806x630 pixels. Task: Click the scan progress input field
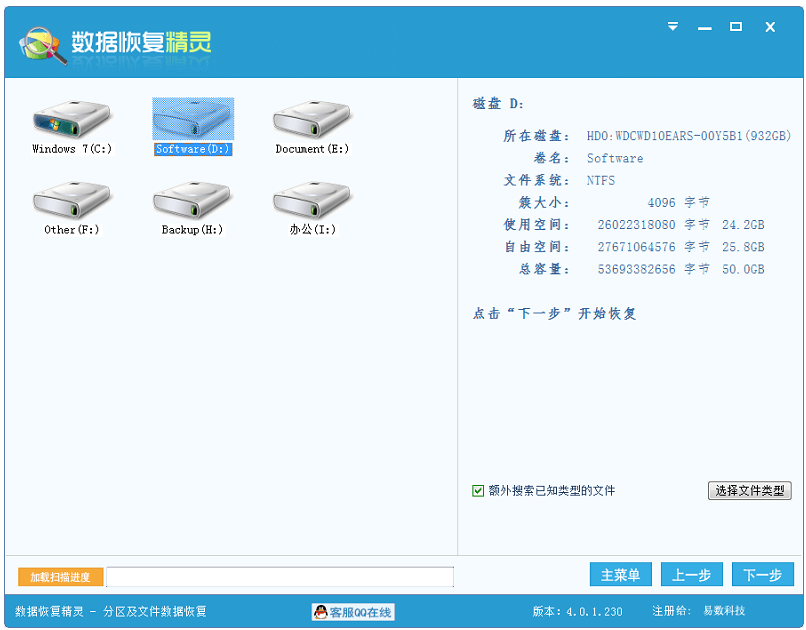pos(280,576)
